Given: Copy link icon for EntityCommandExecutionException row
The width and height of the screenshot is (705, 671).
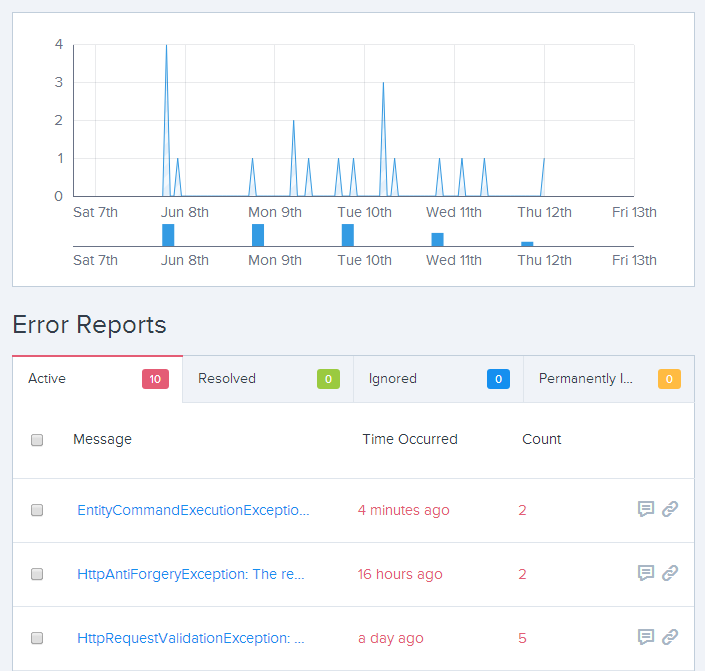Looking at the screenshot, I should [669, 509].
